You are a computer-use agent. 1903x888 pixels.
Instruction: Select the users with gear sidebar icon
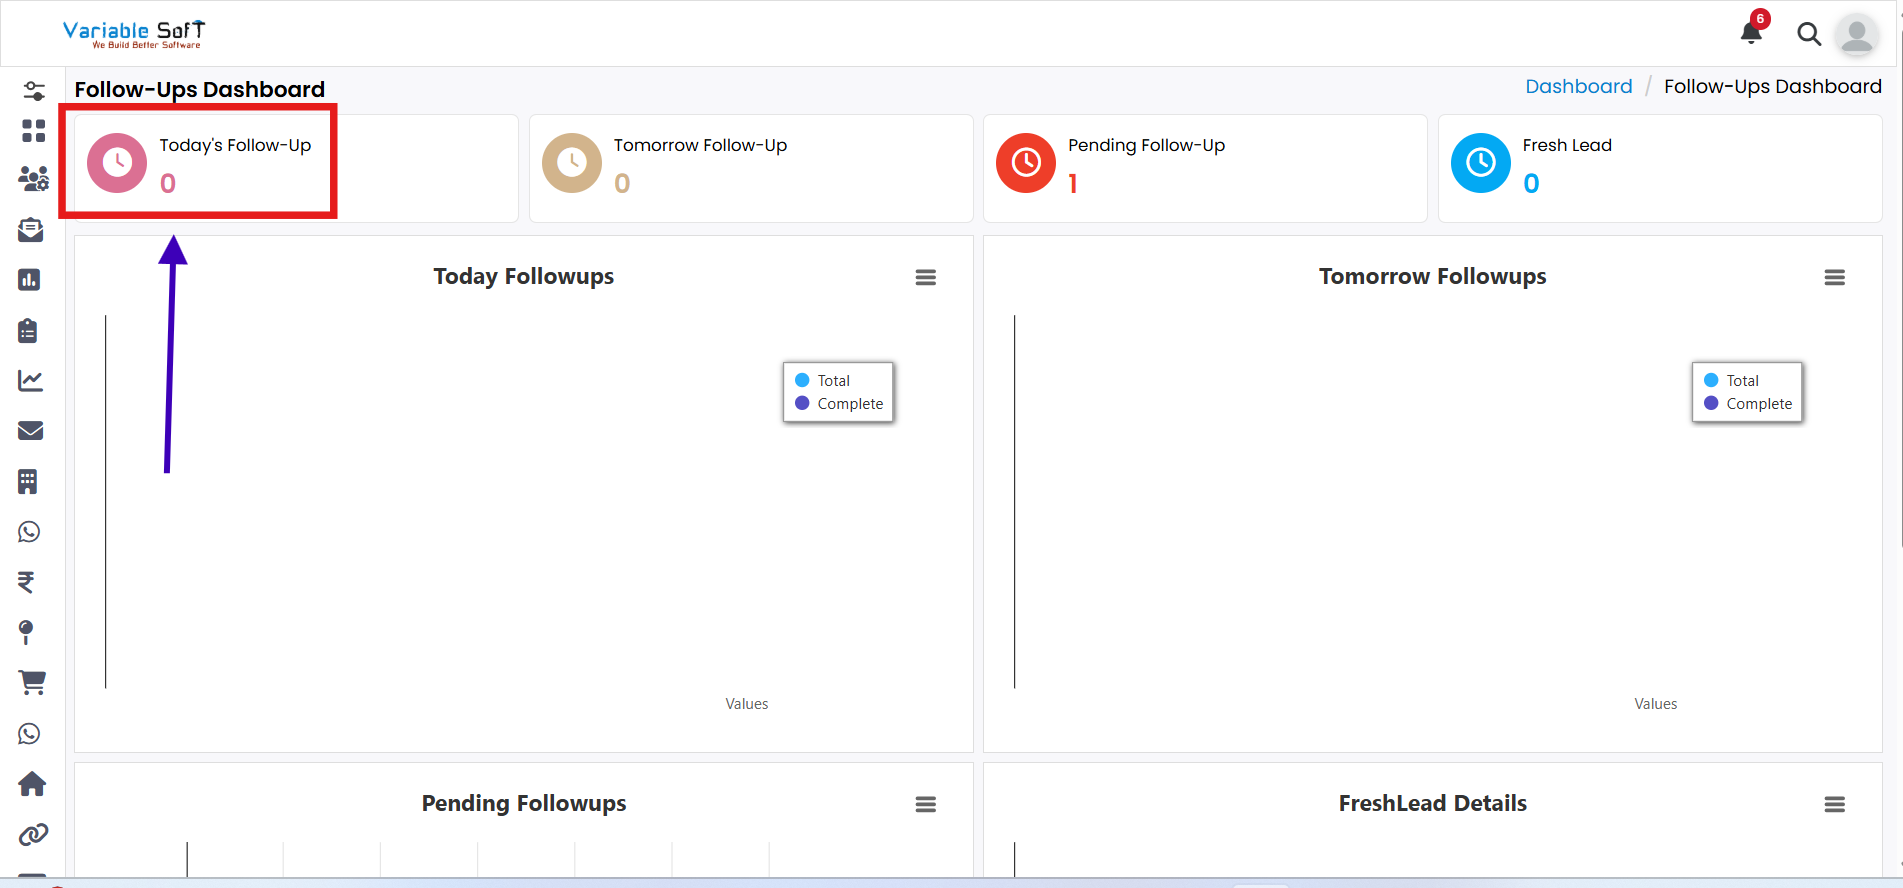(x=33, y=179)
